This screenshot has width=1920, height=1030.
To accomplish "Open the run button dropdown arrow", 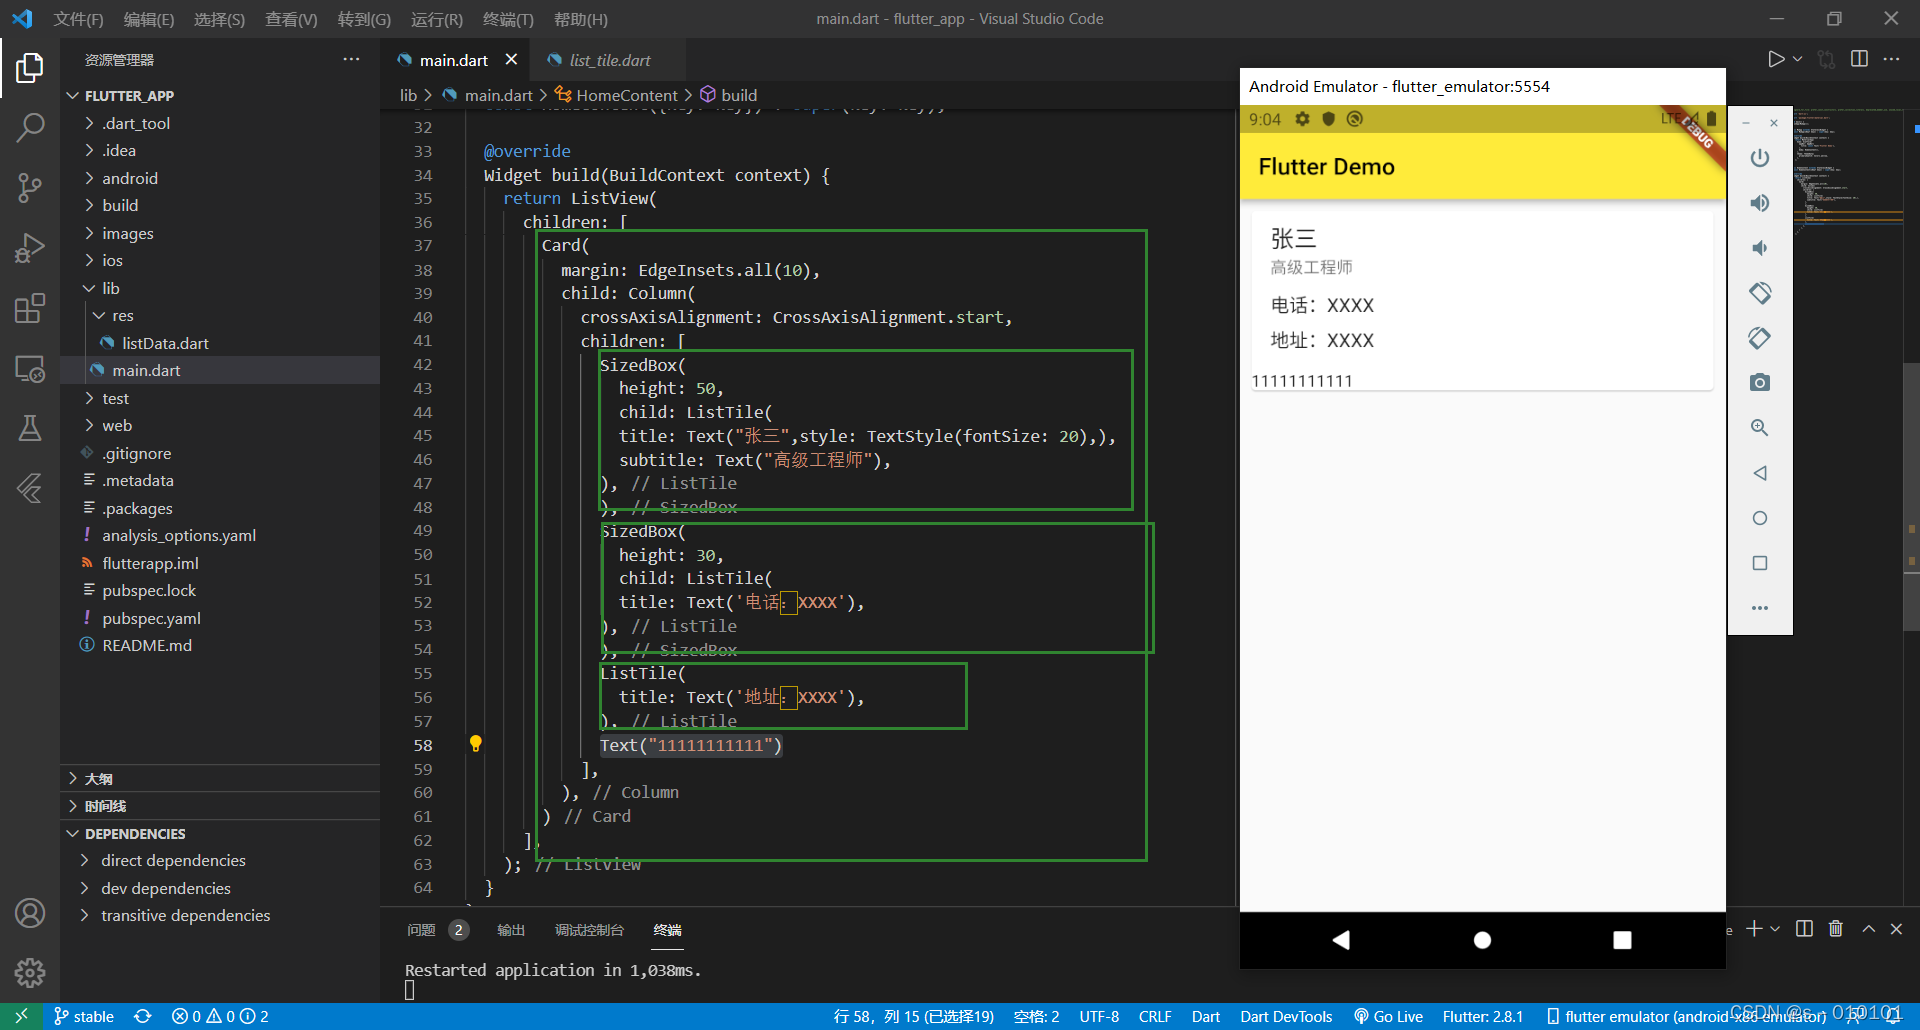I will click(1797, 59).
